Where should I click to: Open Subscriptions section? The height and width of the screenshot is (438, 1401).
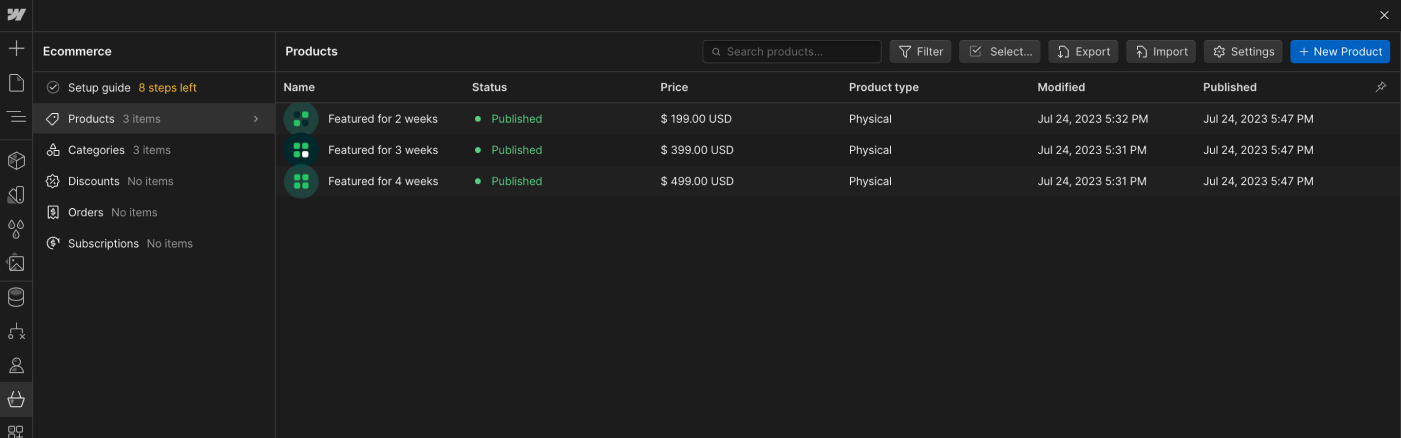pyautogui.click(x=154, y=243)
